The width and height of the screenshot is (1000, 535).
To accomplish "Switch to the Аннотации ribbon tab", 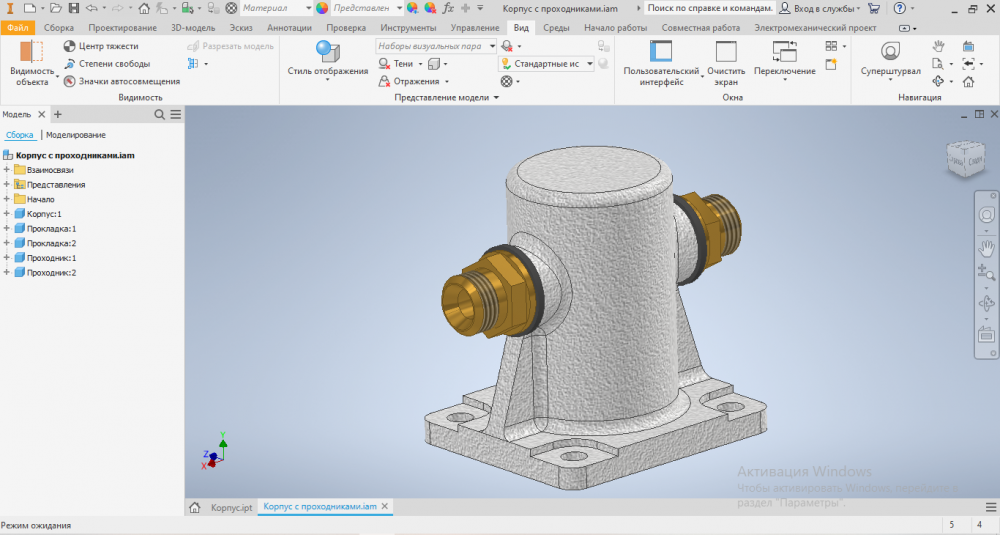I will tap(290, 27).
